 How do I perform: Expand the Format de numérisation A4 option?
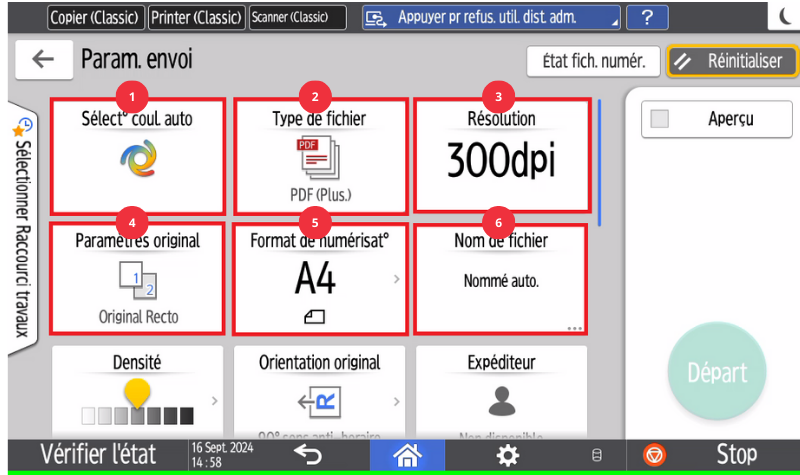tap(320, 279)
